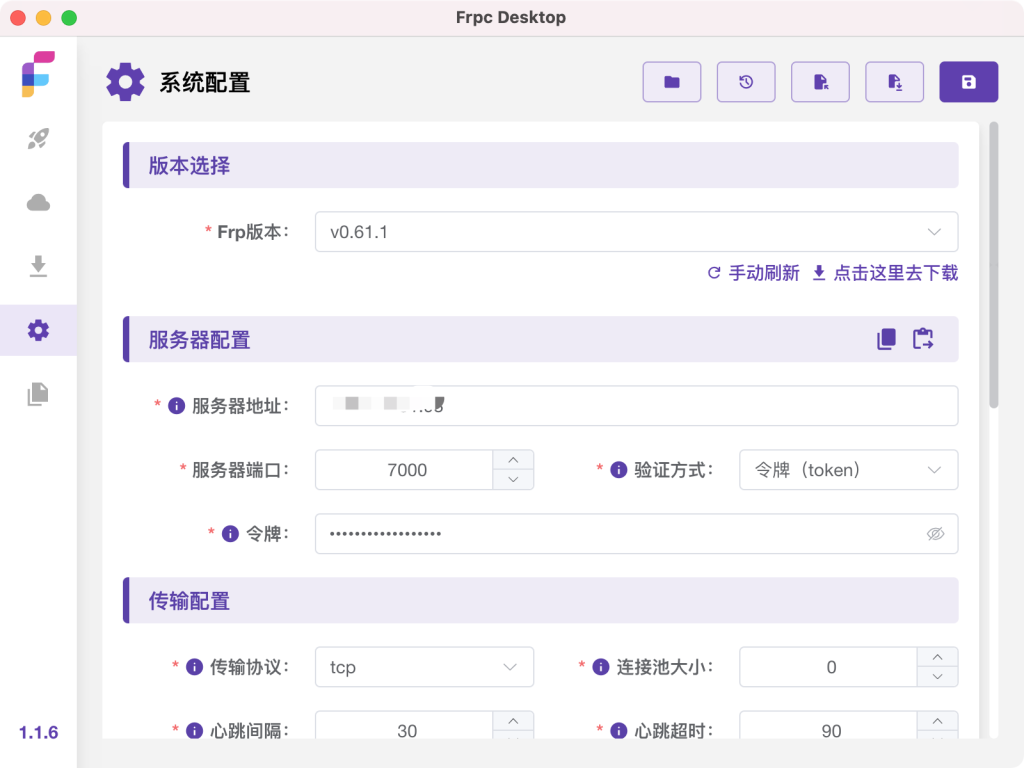This screenshot has height=768, width=1024.
Task: Click info icon beside 心跳超时
Action: [618, 730]
